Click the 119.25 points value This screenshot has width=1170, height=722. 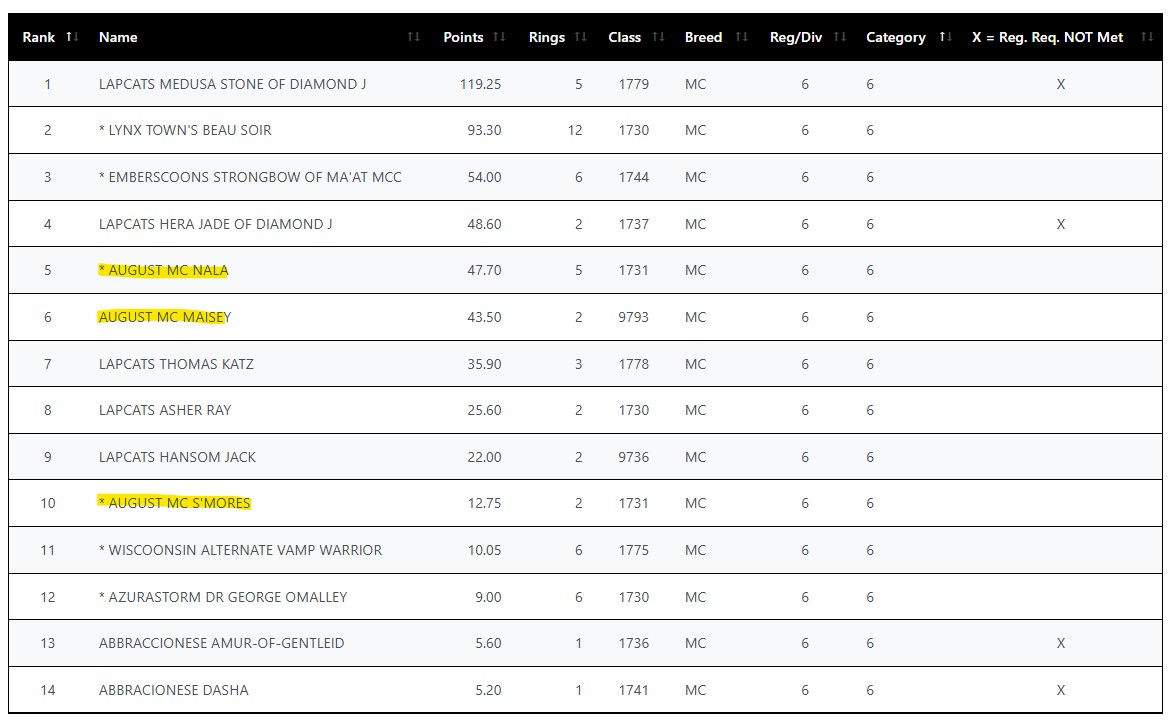480,84
